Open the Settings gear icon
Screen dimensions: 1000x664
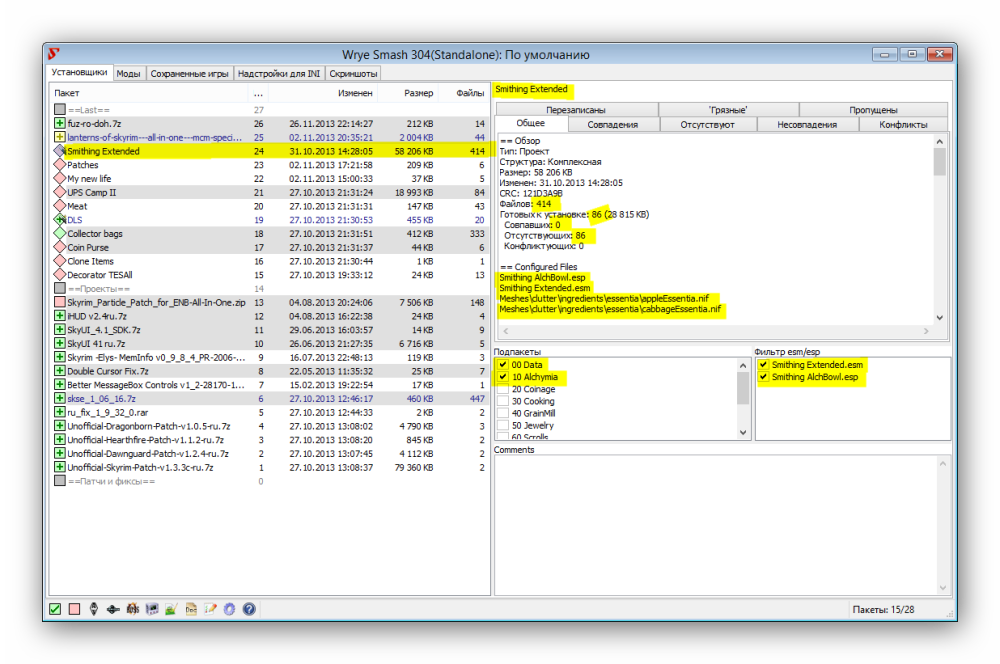[x=230, y=609]
